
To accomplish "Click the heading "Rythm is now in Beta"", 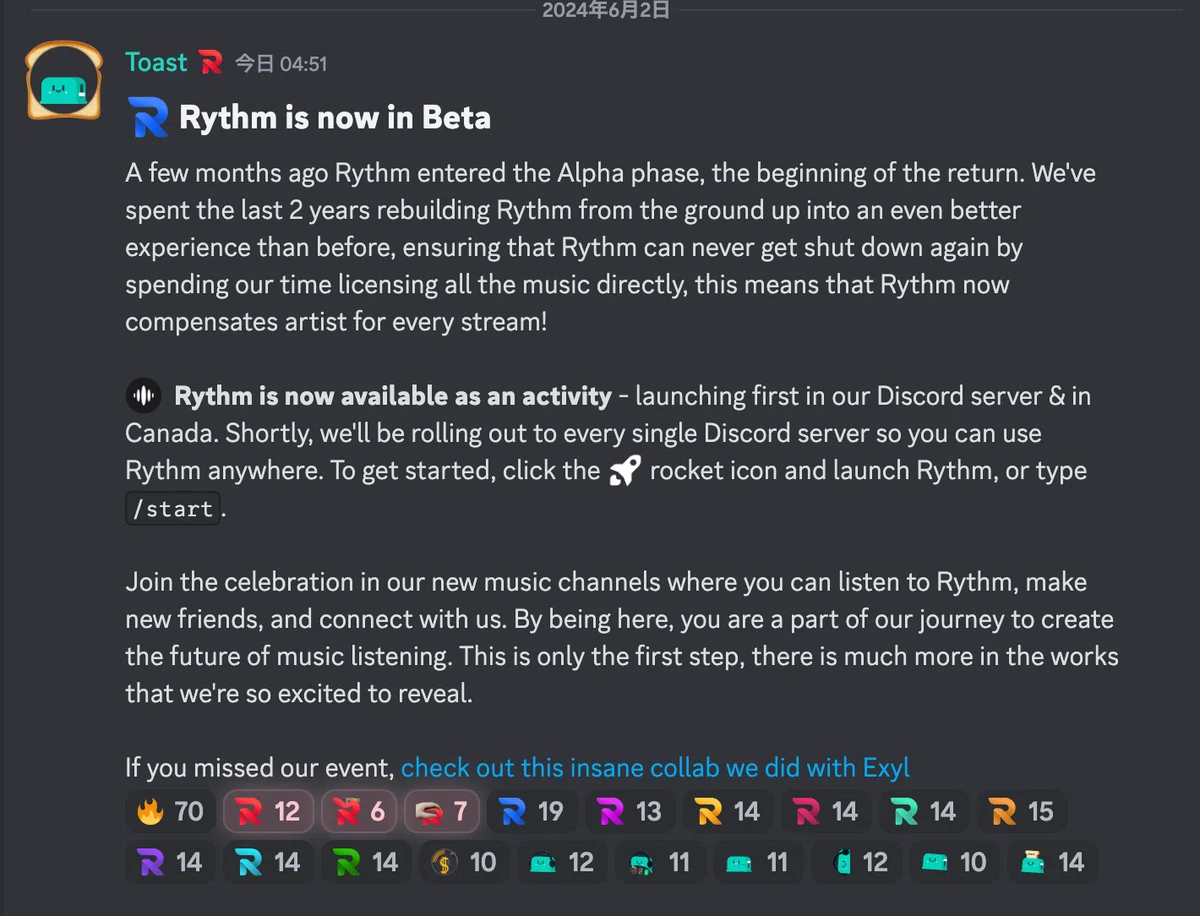I will coord(335,118).
